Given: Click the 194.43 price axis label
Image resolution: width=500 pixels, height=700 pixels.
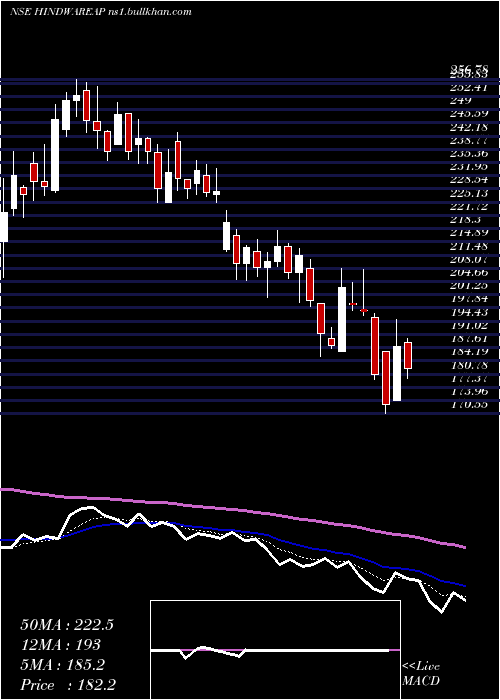Looking at the screenshot, I should (x=468, y=312).
